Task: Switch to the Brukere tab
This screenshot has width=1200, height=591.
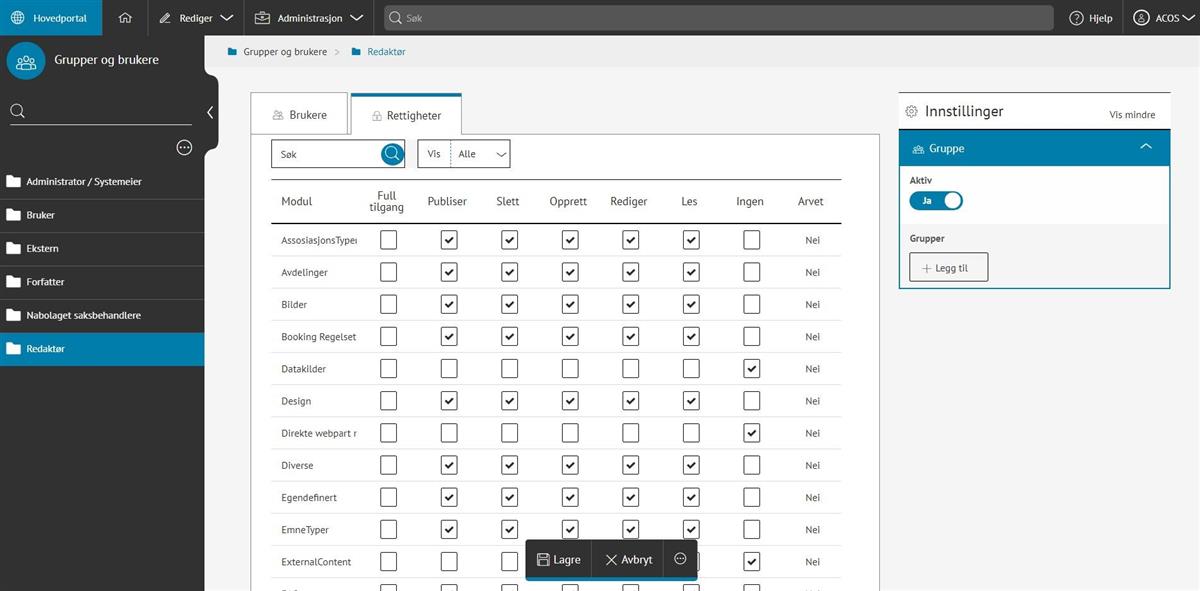Action: click(x=299, y=115)
